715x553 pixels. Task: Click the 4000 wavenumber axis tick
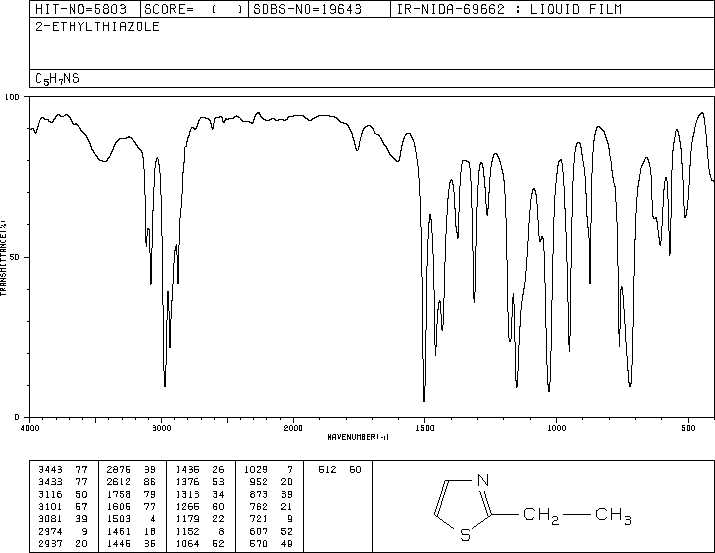(30, 428)
